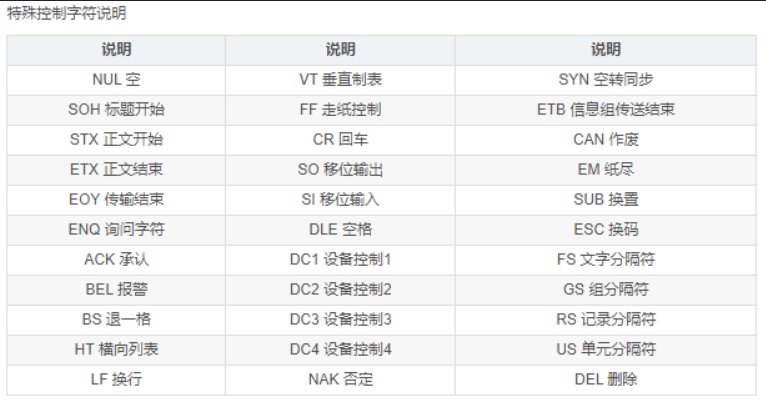Select the NUL 空 cell
766x411 pixels.
point(116,79)
